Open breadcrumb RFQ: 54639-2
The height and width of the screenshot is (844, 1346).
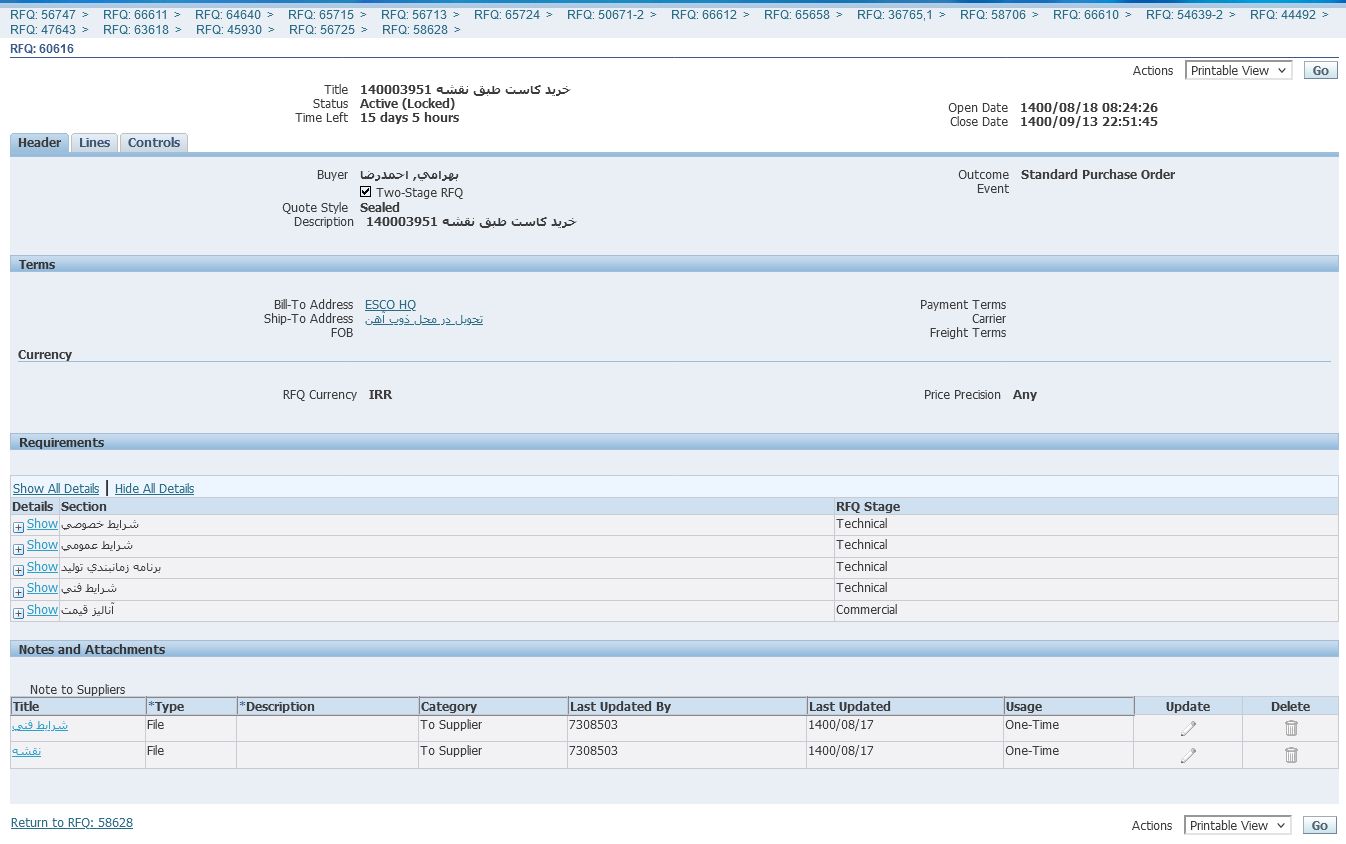[1184, 15]
